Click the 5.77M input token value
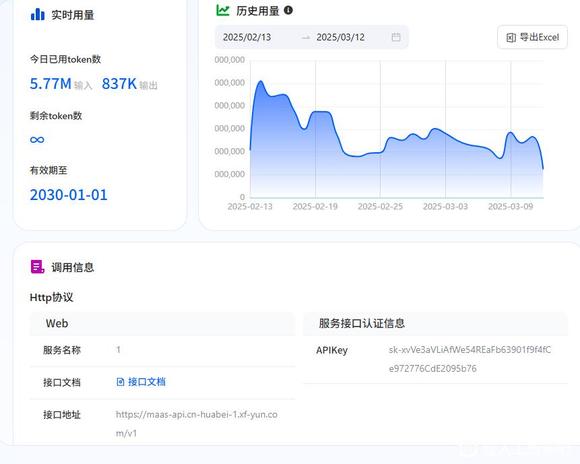Viewport: 580px width, 464px height. click(x=51, y=84)
